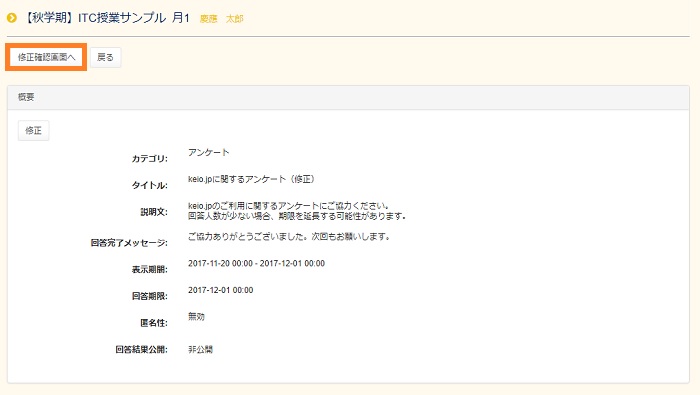
Task: Click the 回答結果公開 label
Action: [142, 349]
